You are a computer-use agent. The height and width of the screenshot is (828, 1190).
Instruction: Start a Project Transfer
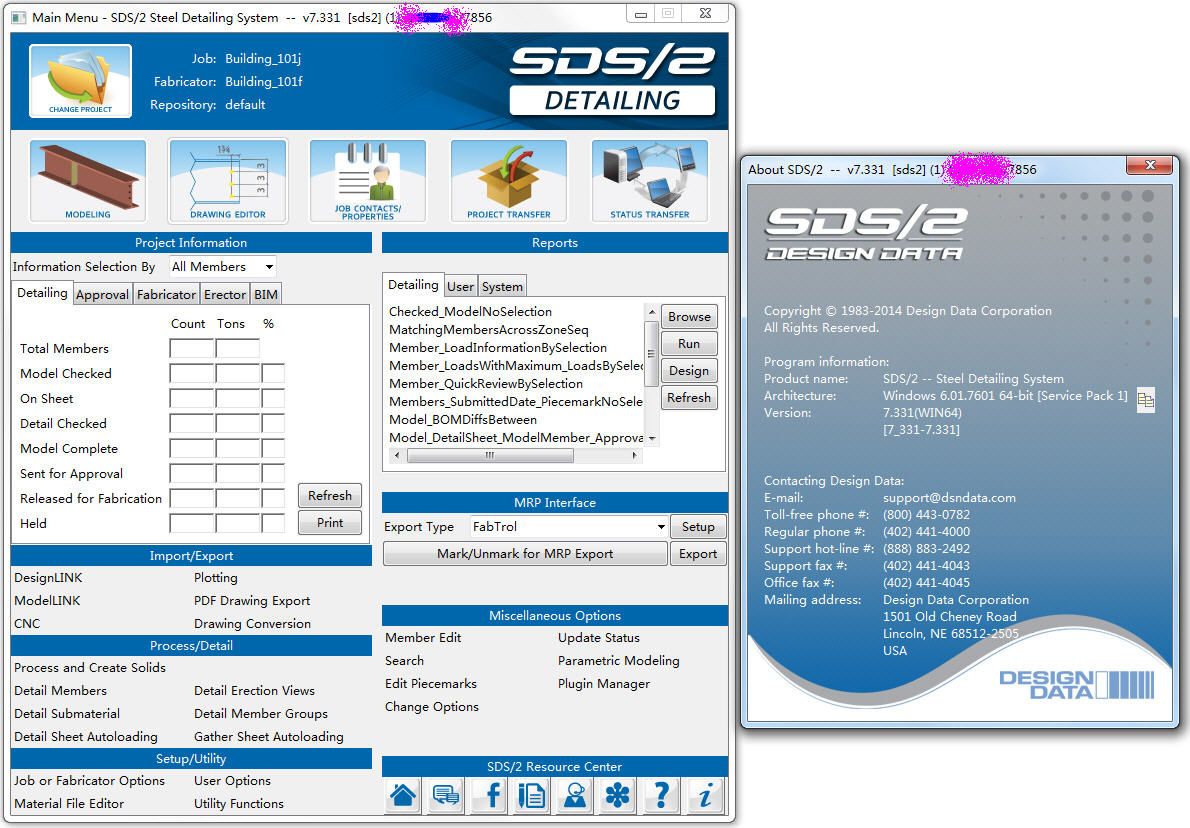click(x=508, y=181)
